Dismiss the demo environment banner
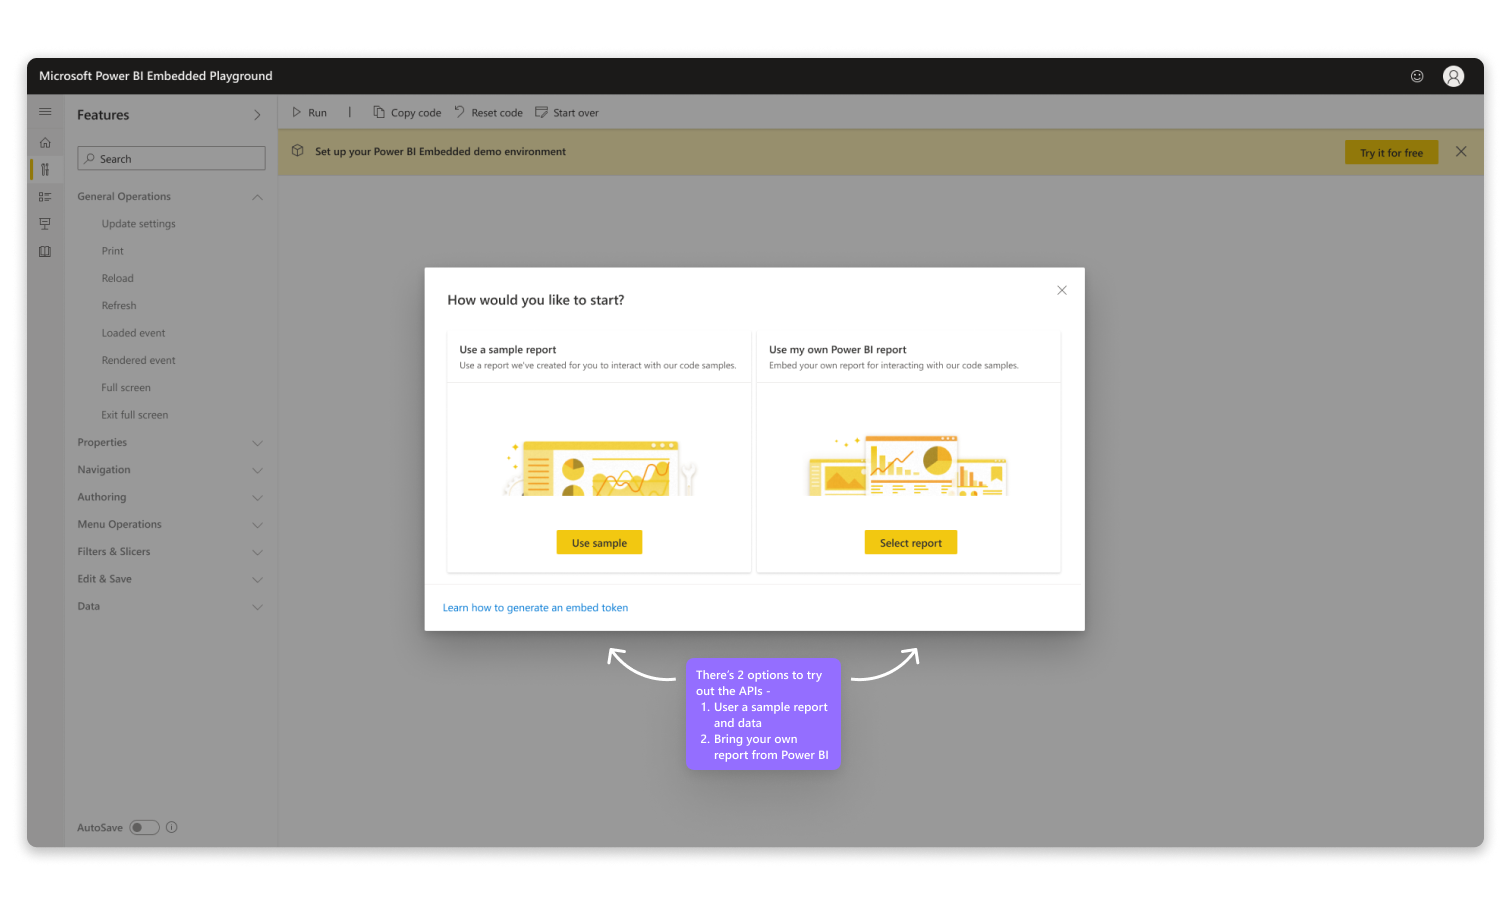This screenshot has width=1512, height=906. [1461, 152]
